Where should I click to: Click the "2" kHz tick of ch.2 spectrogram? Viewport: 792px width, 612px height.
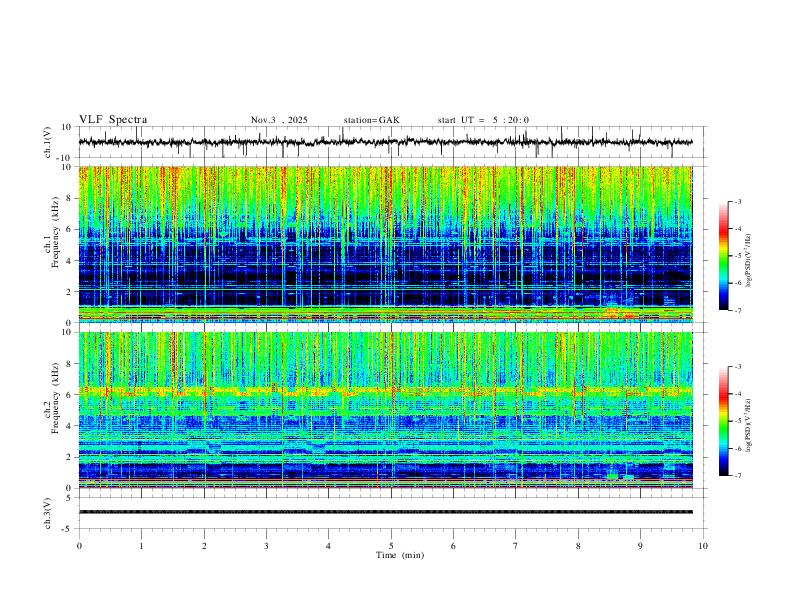(x=69, y=457)
